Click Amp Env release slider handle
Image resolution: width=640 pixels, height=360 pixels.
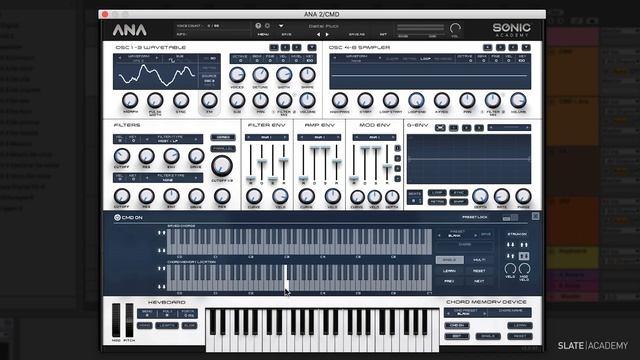[x=336, y=162]
